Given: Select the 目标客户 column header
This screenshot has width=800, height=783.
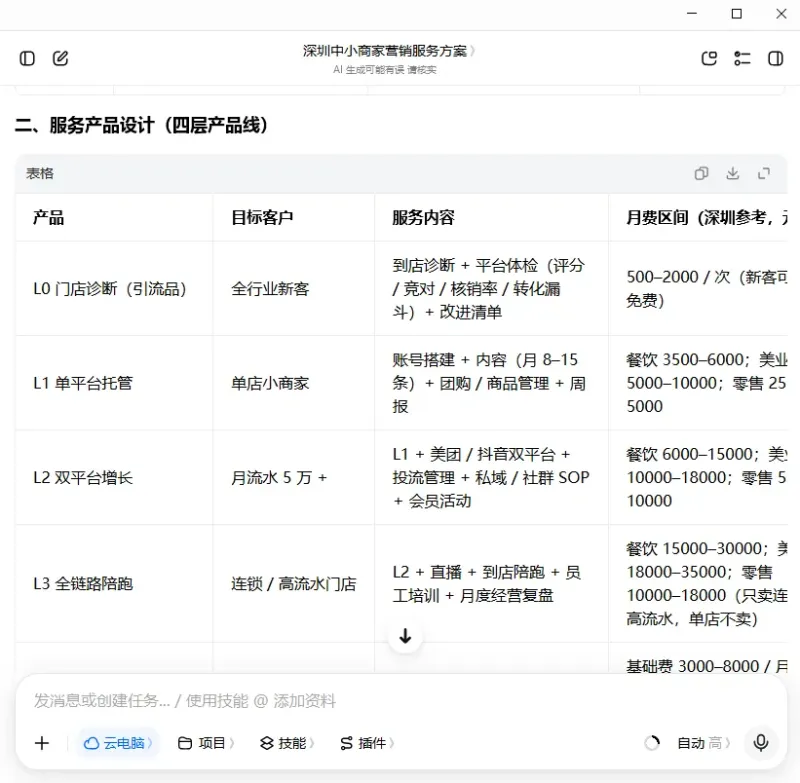Looking at the screenshot, I should 294,218.
